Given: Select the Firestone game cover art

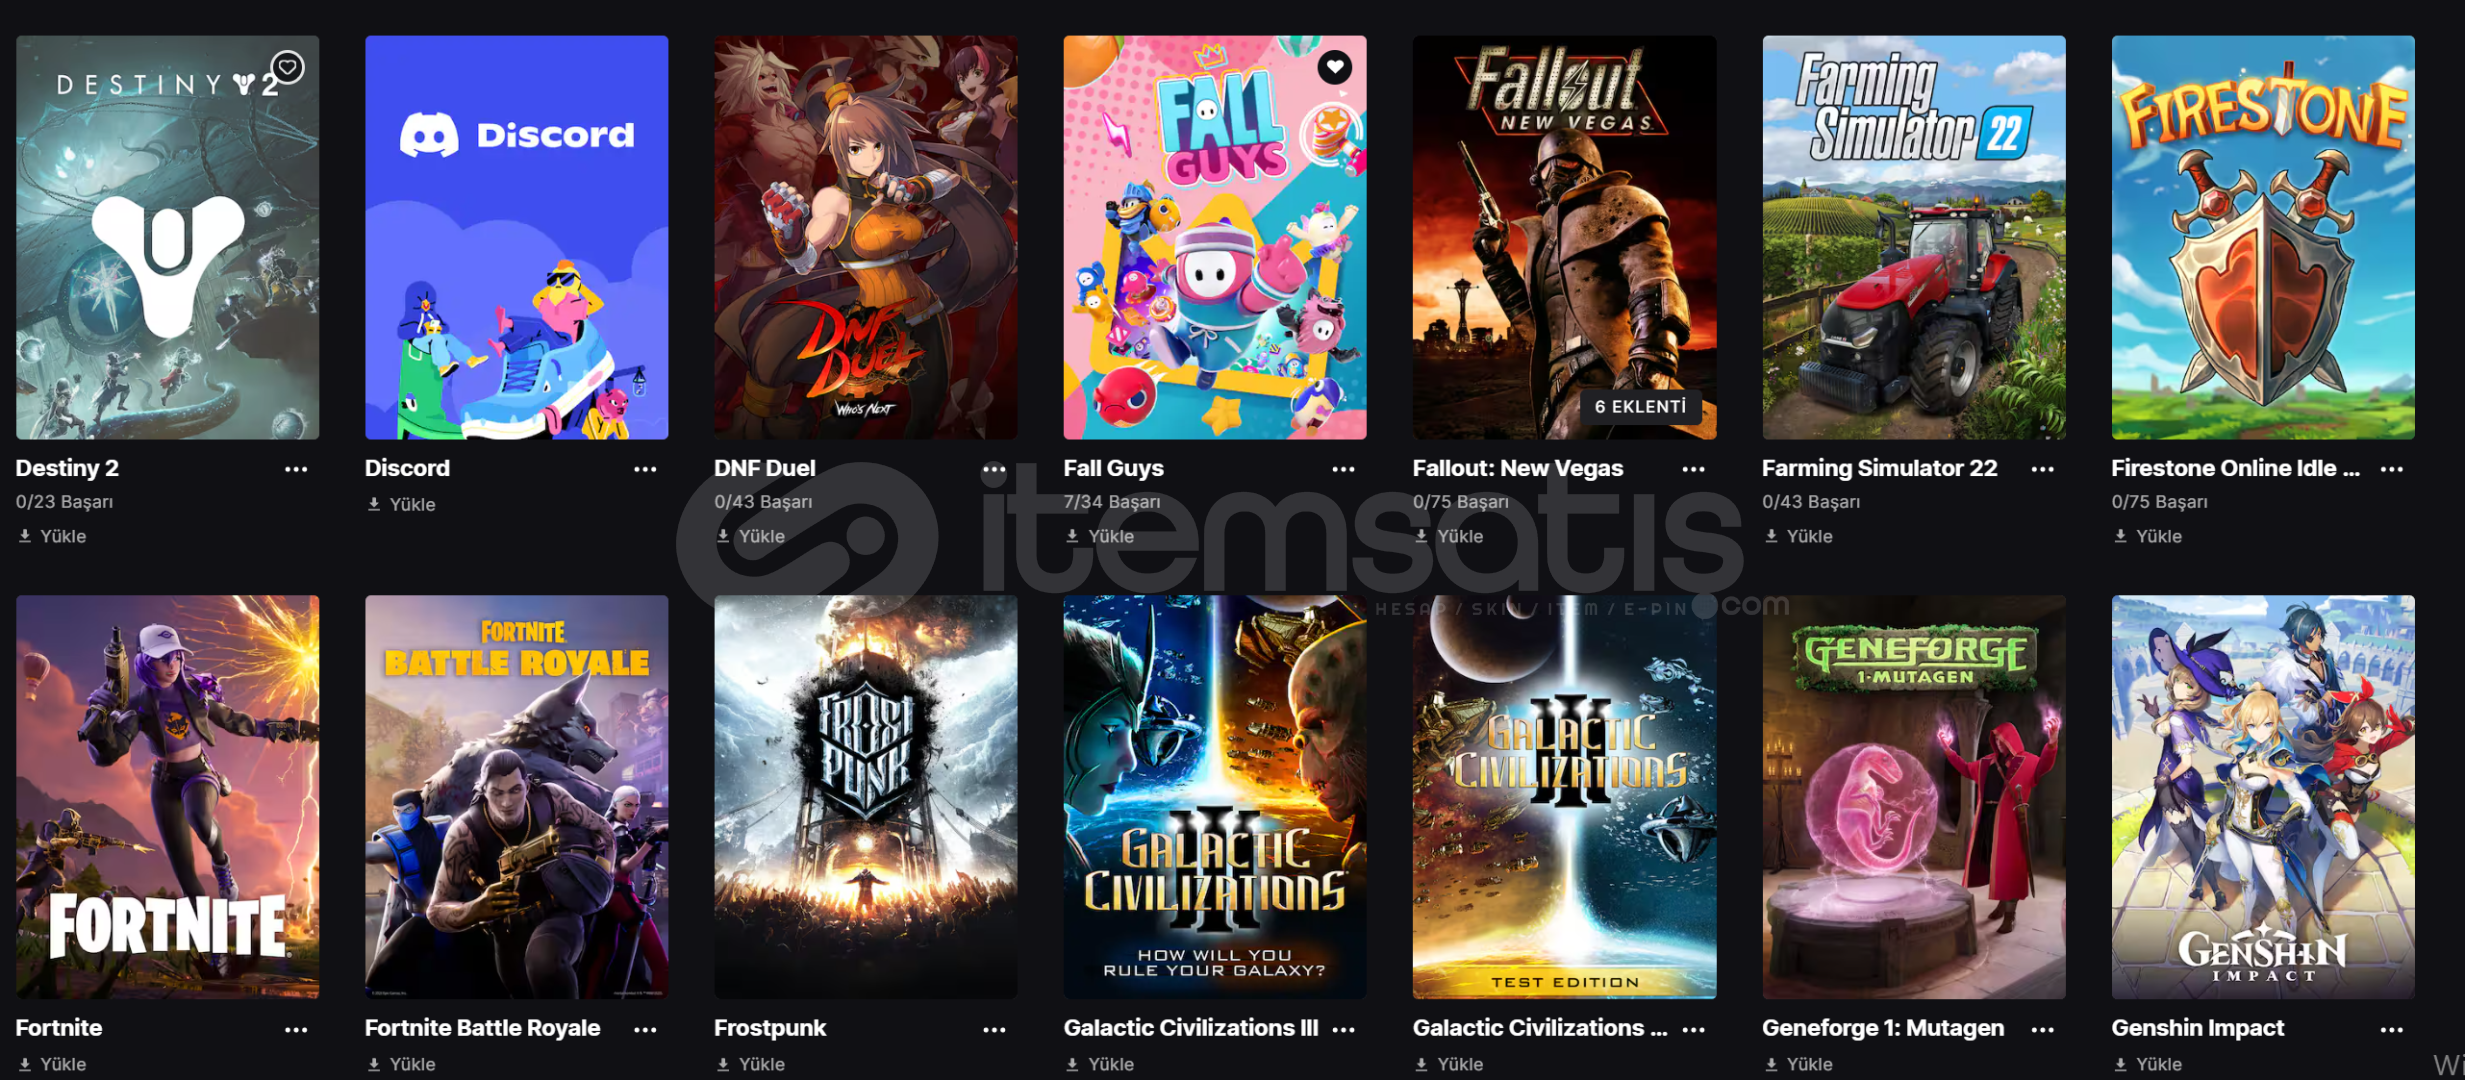Looking at the screenshot, I should pos(2263,237).
